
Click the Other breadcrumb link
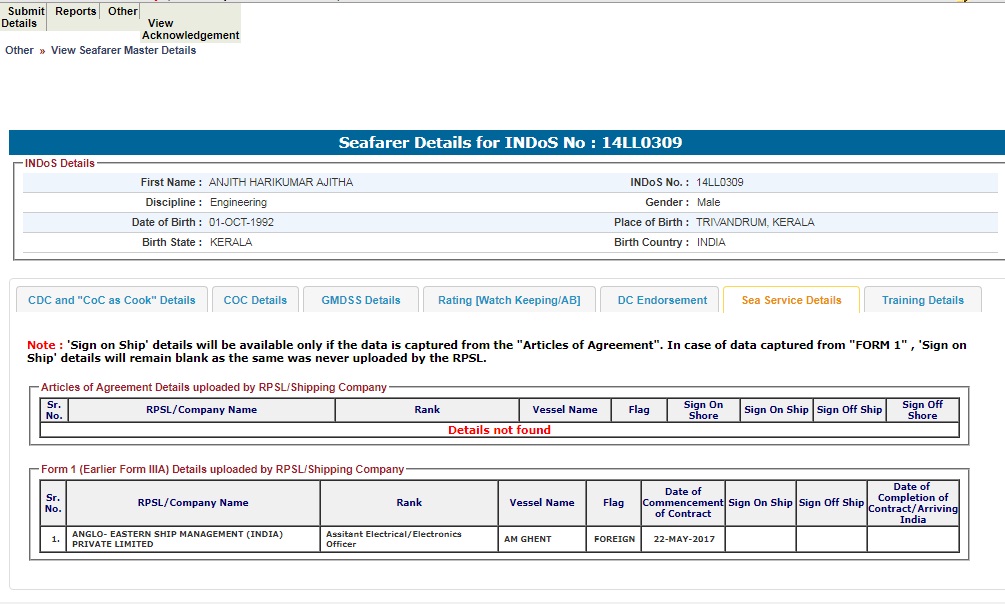click(x=19, y=50)
